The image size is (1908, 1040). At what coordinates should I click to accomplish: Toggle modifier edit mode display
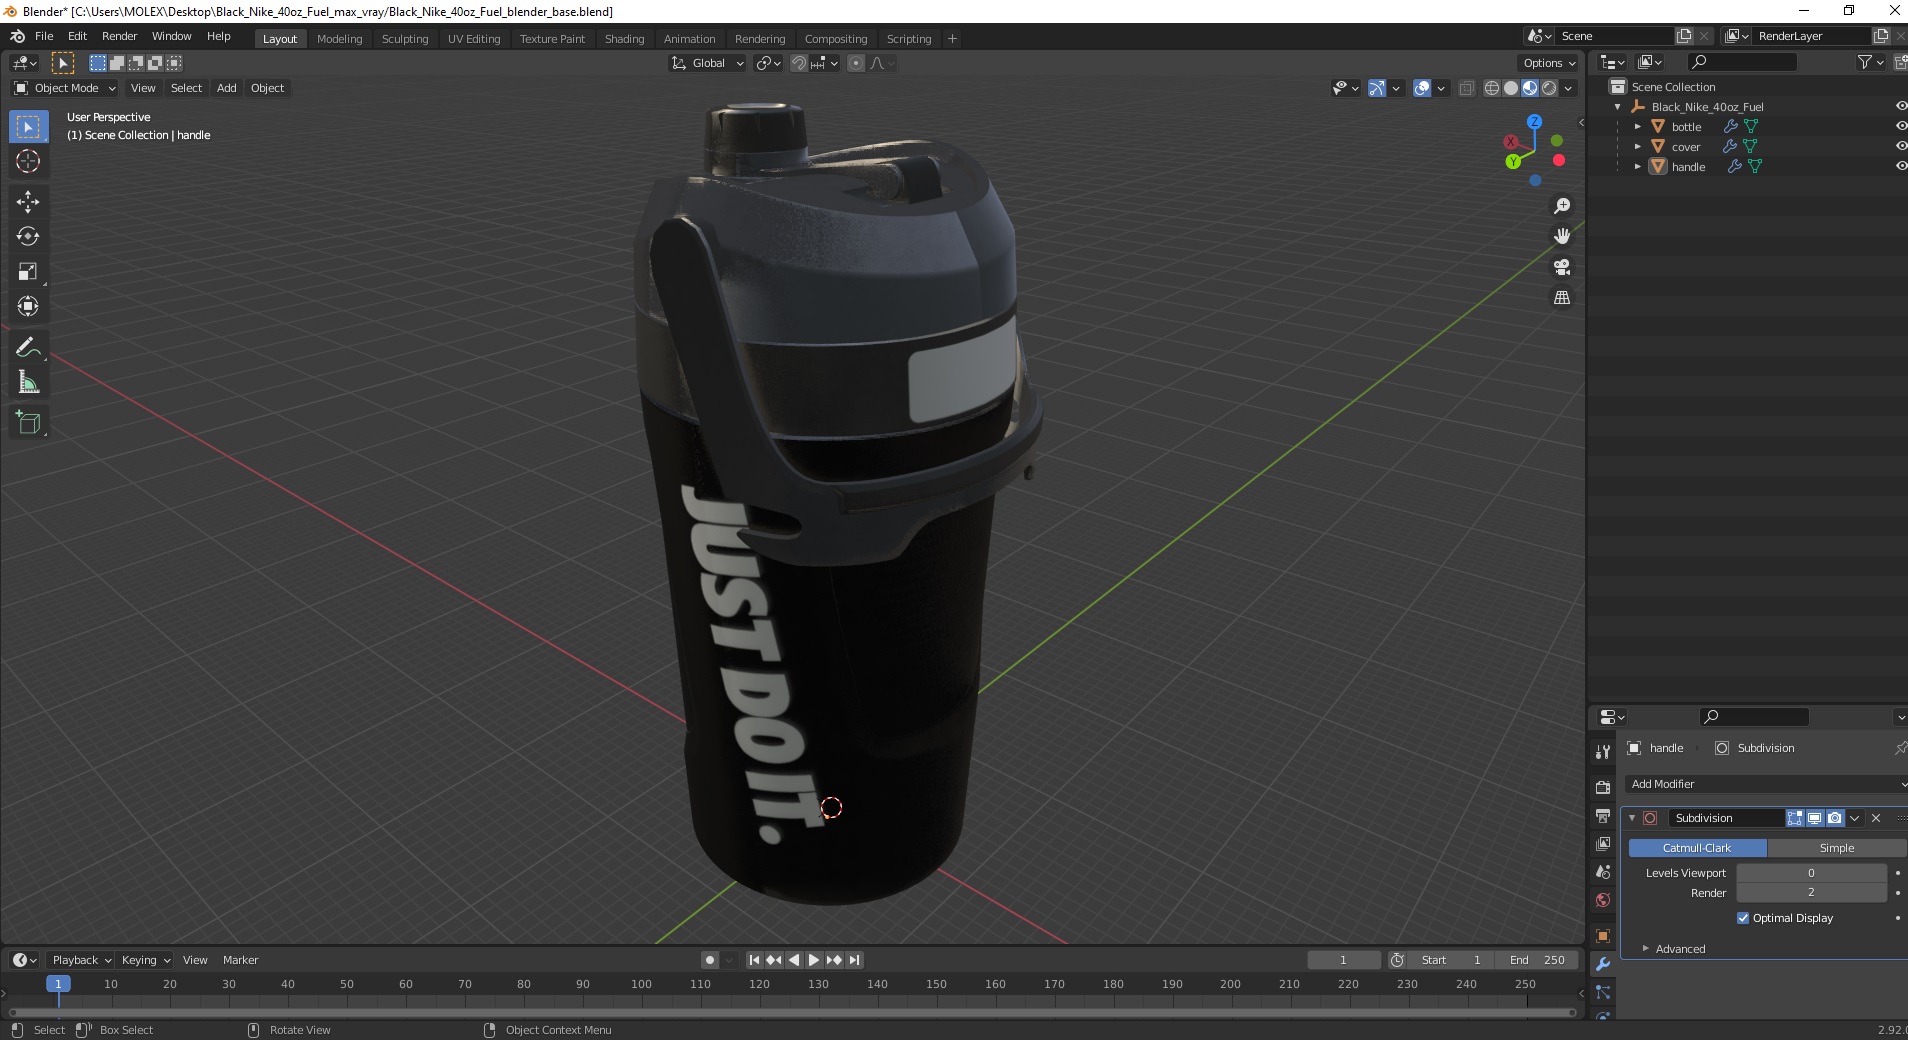1795,818
